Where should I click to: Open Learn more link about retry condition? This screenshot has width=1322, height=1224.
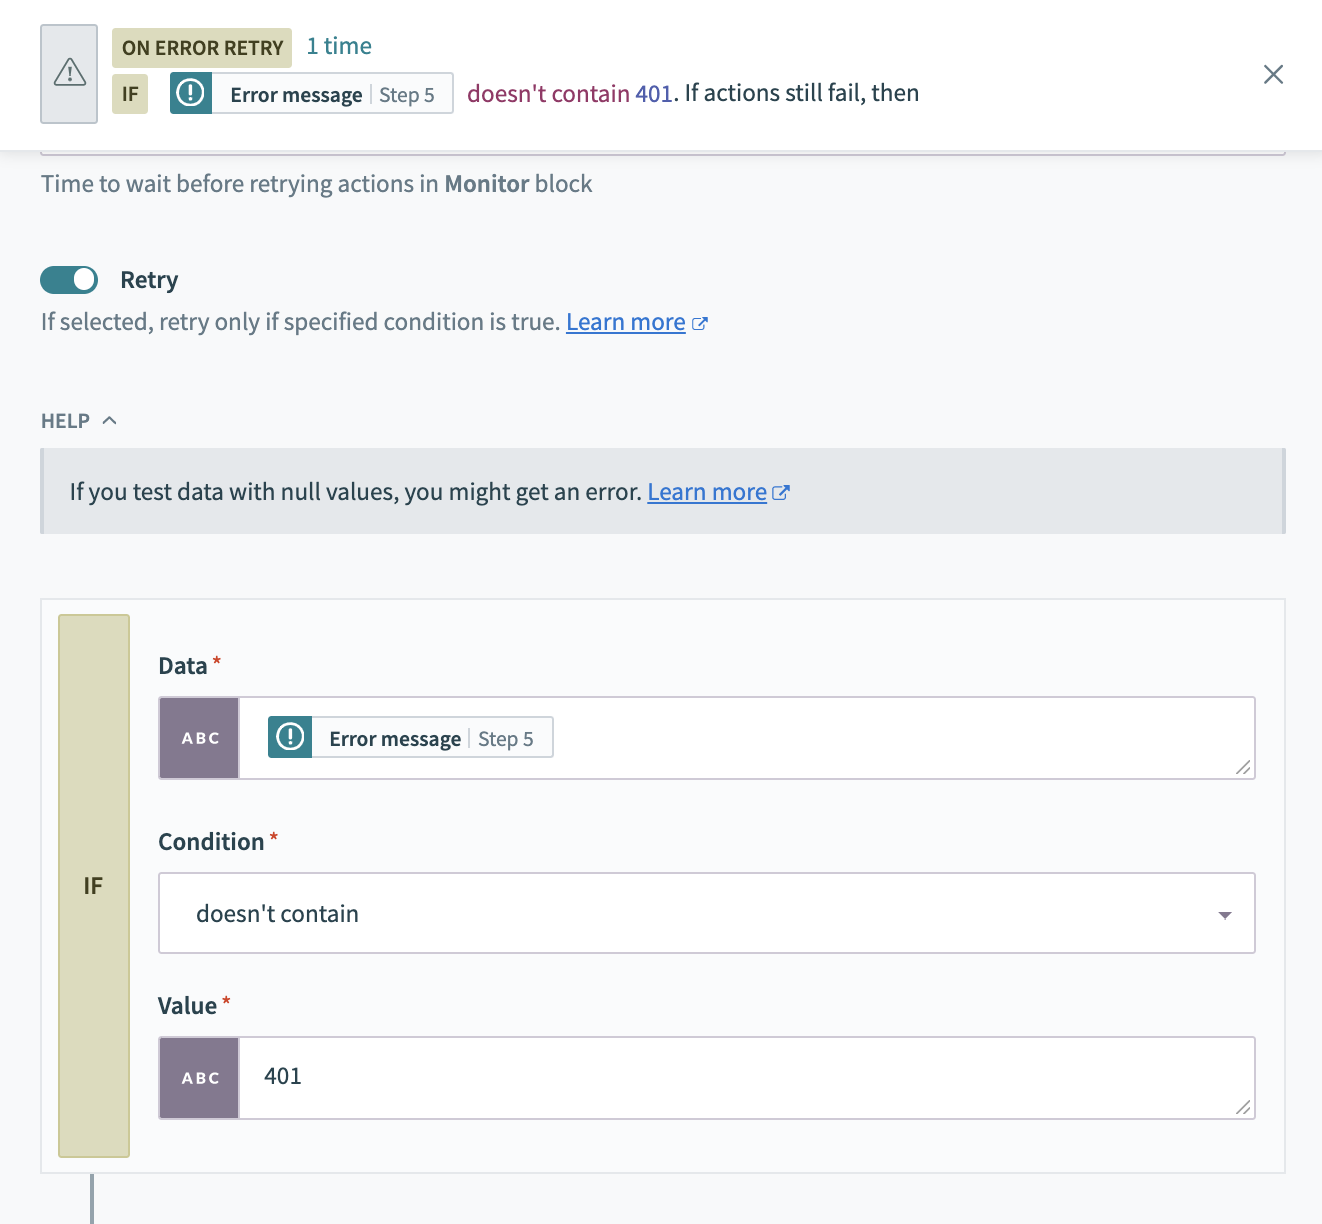[x=626, y=323]
